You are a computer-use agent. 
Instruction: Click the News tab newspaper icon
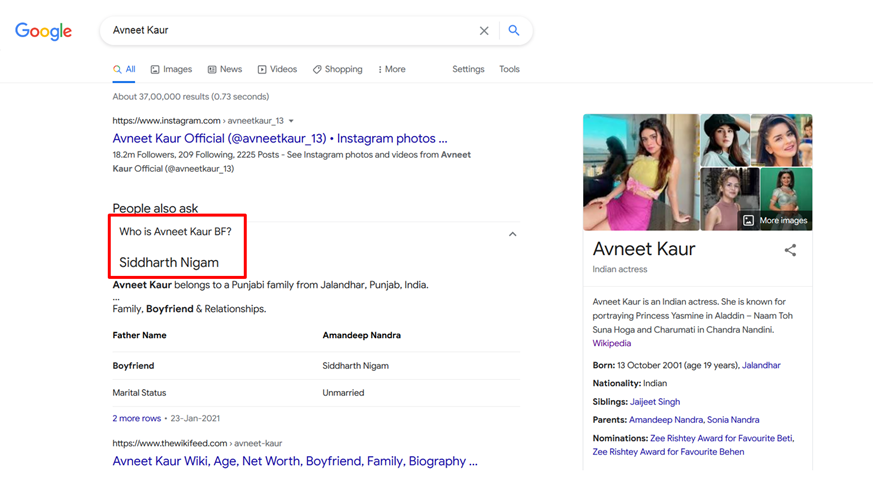(x=212, y=70)
